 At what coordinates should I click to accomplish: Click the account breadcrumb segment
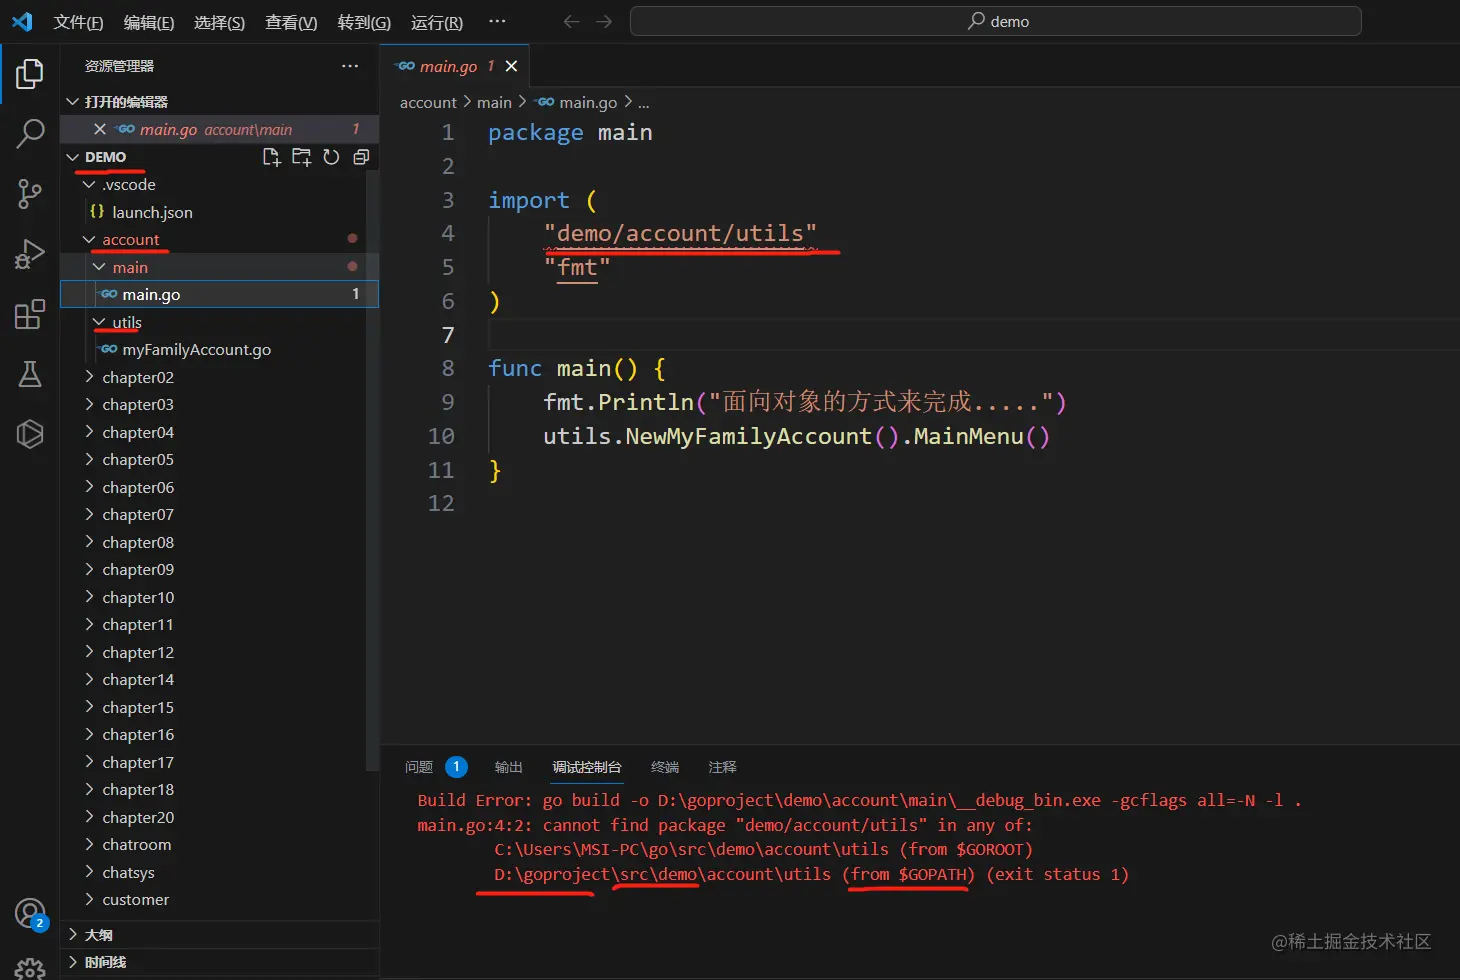pyautogui.click(x=428, y=102)
